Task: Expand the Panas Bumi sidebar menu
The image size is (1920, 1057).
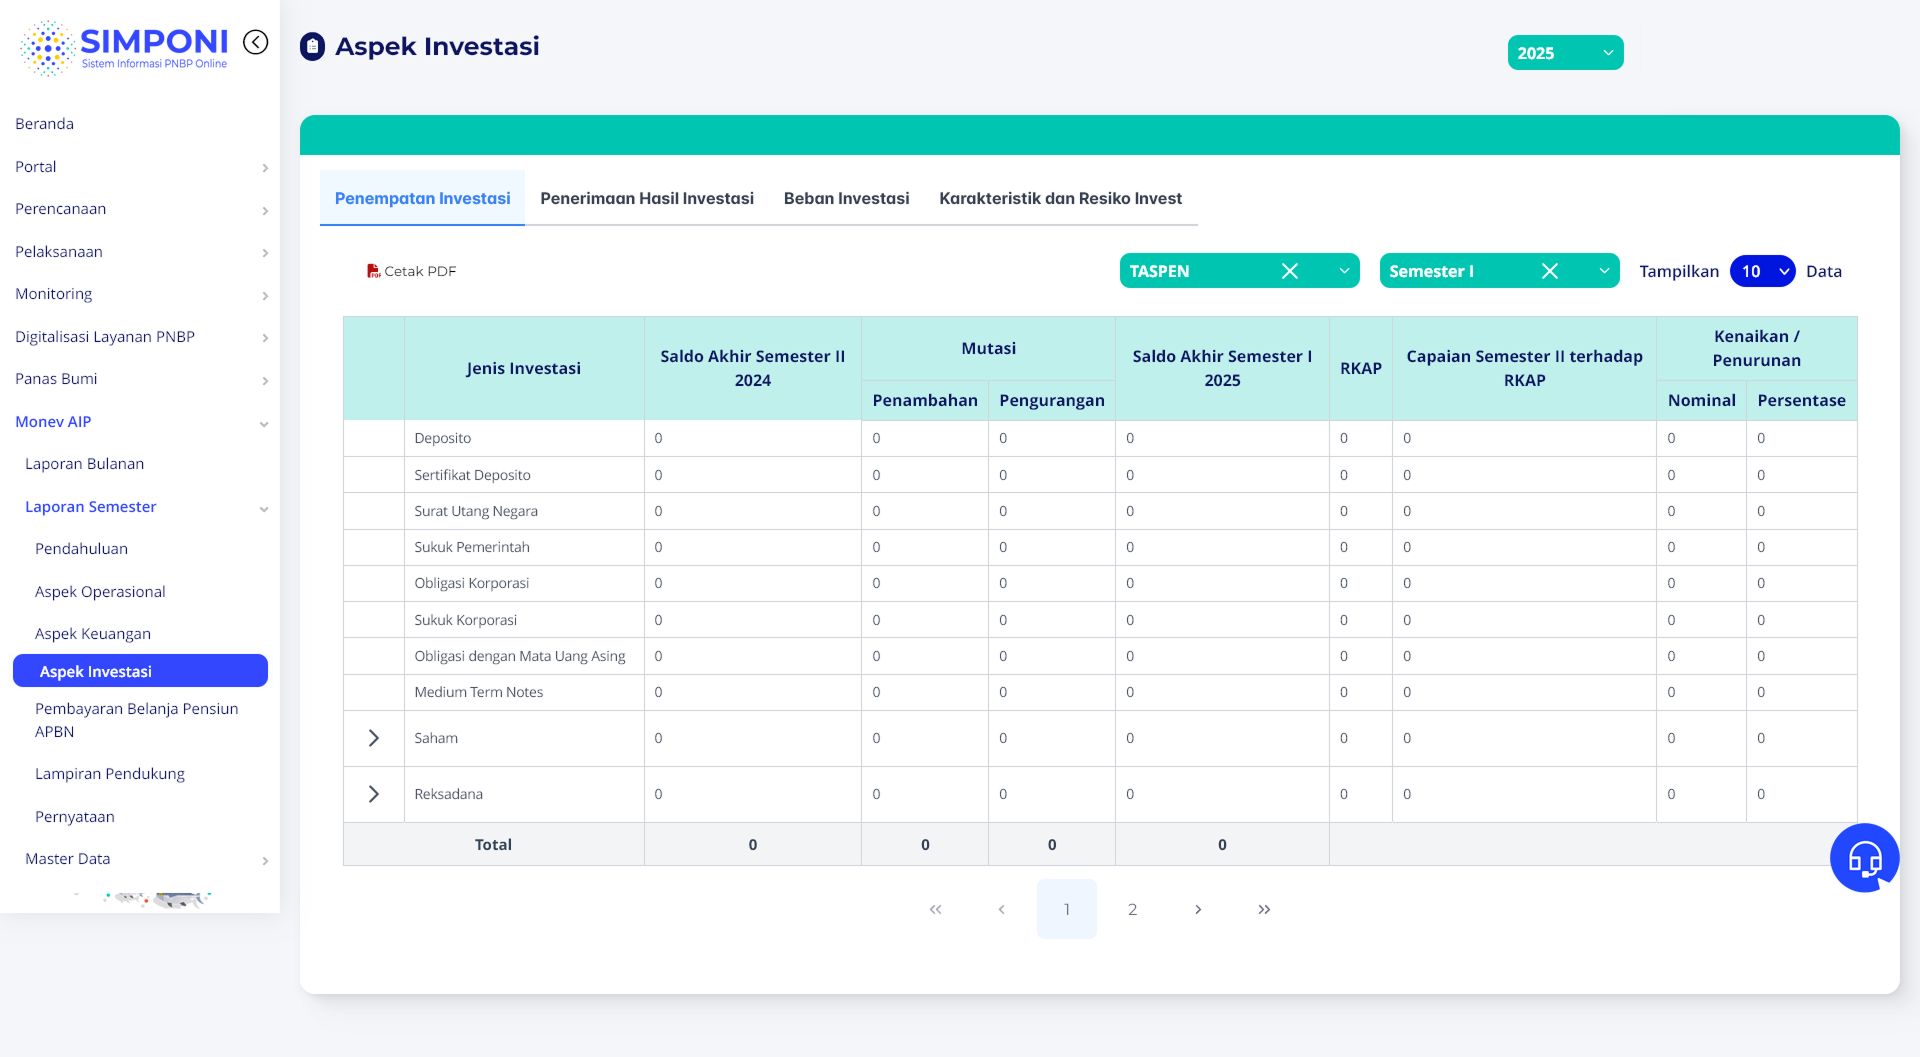Action: pyautogui.click(x=140, y=379)
